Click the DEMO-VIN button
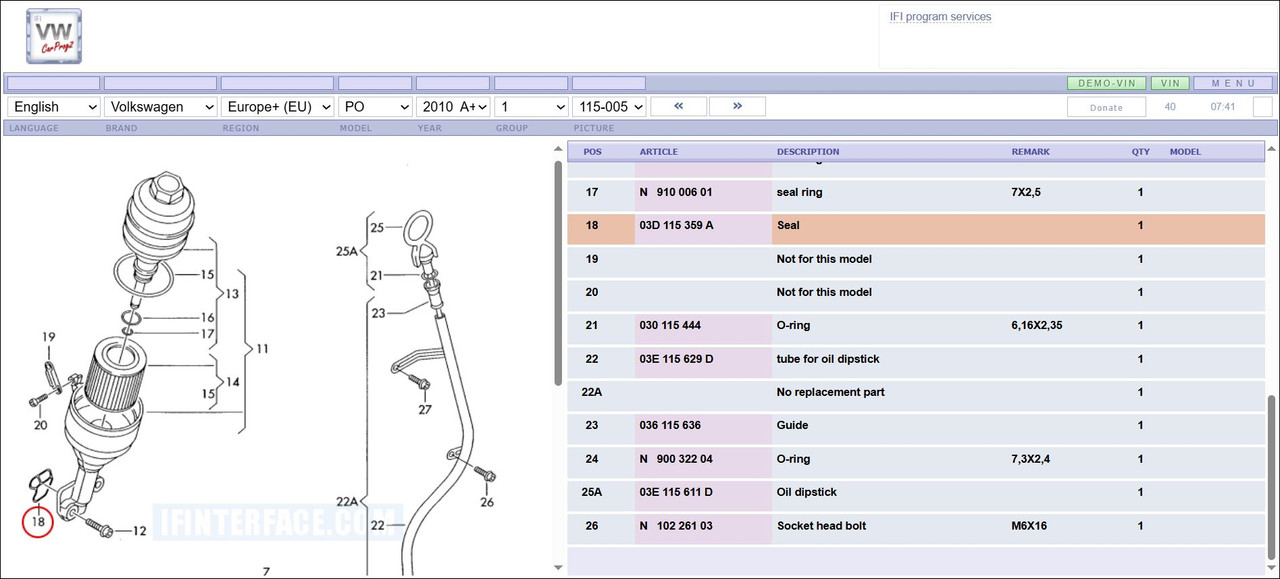This screenshot has height=579, width=1280. click(x=1107, y=84)
